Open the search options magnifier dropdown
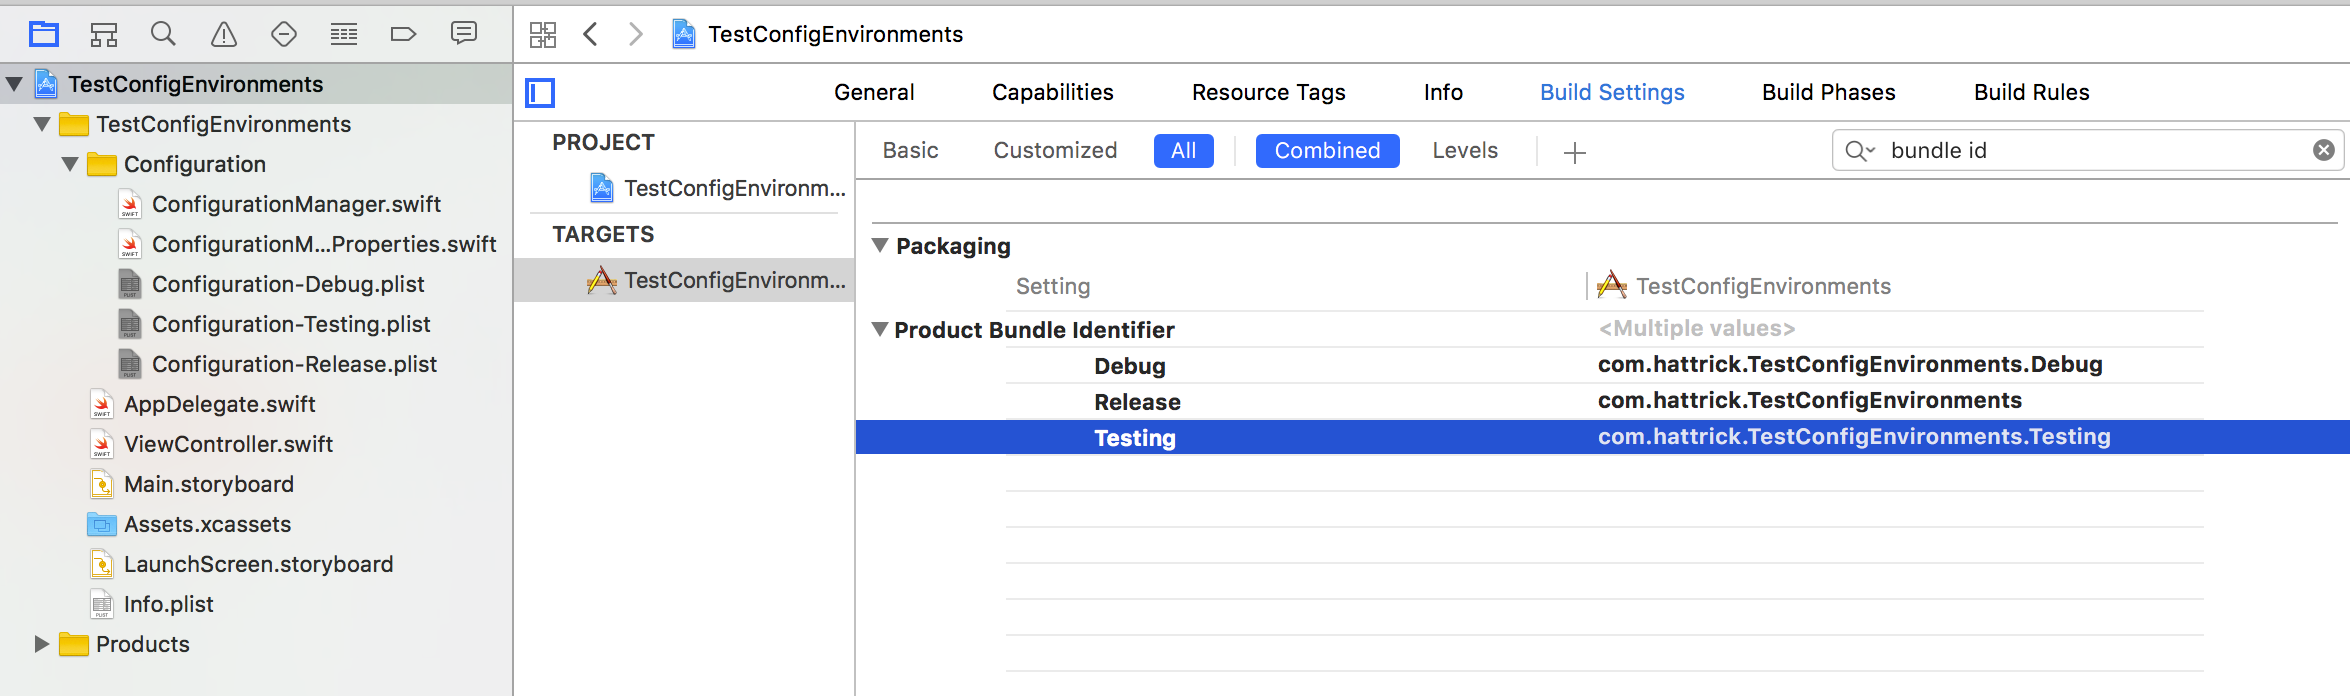This screenshot has height=696, width=2350. tap(1860, 150)
